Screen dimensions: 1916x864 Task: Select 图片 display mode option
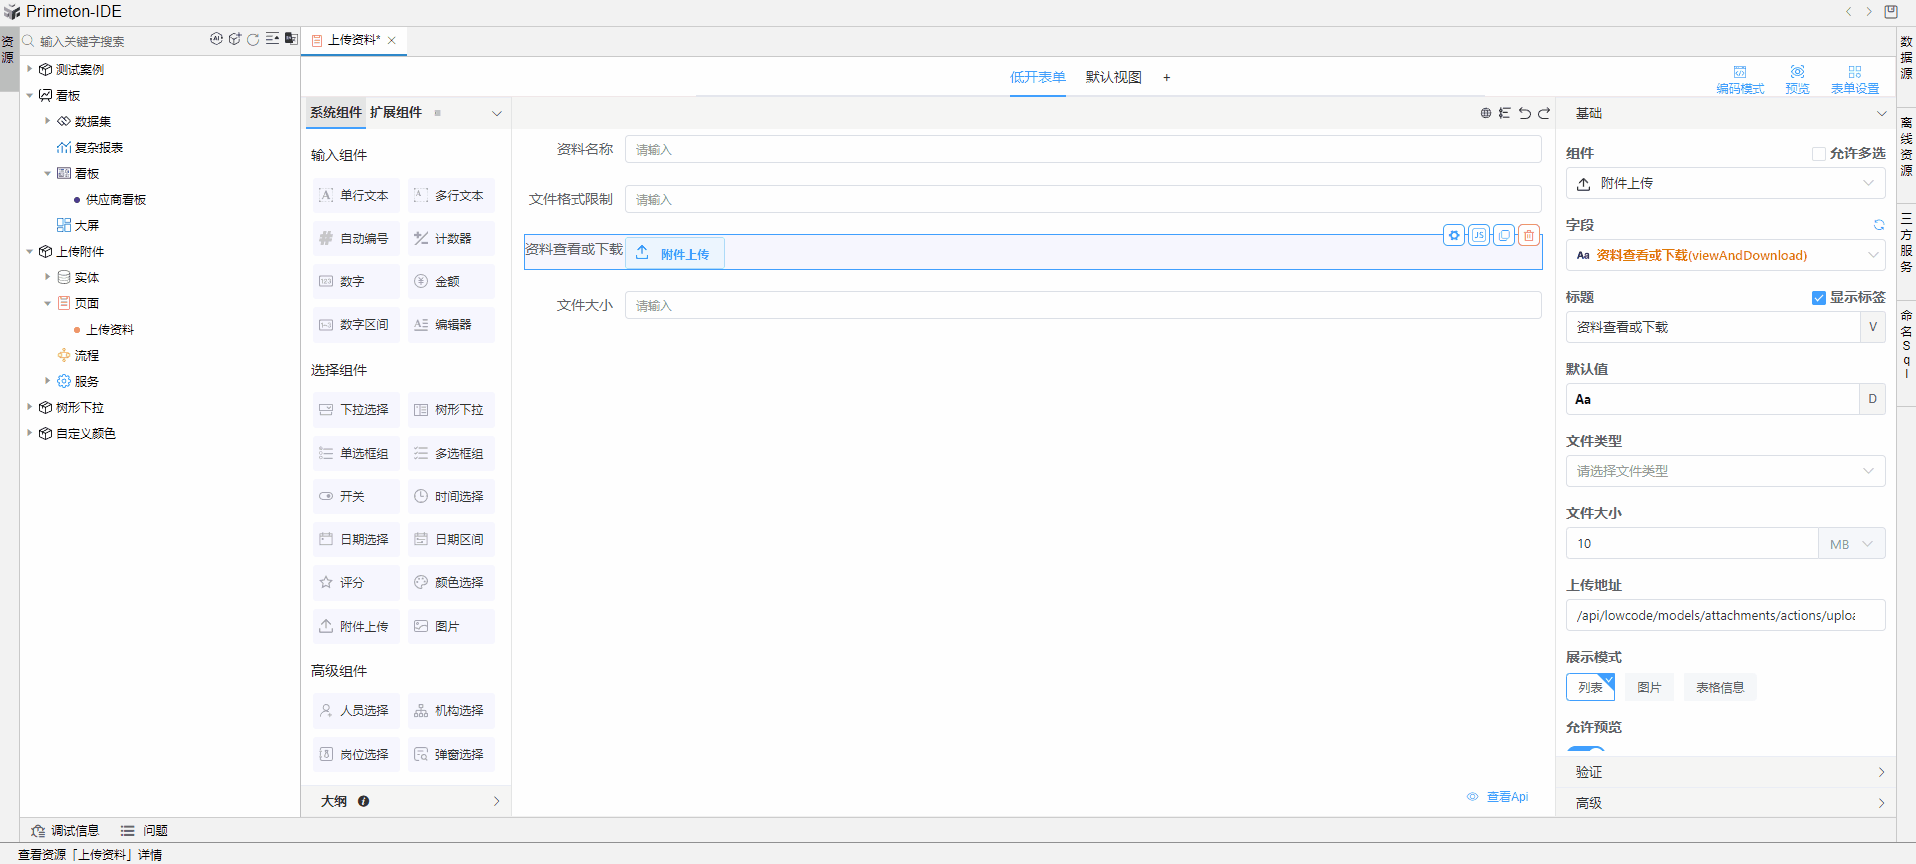pyautogui.click(x=1649, y=688)
